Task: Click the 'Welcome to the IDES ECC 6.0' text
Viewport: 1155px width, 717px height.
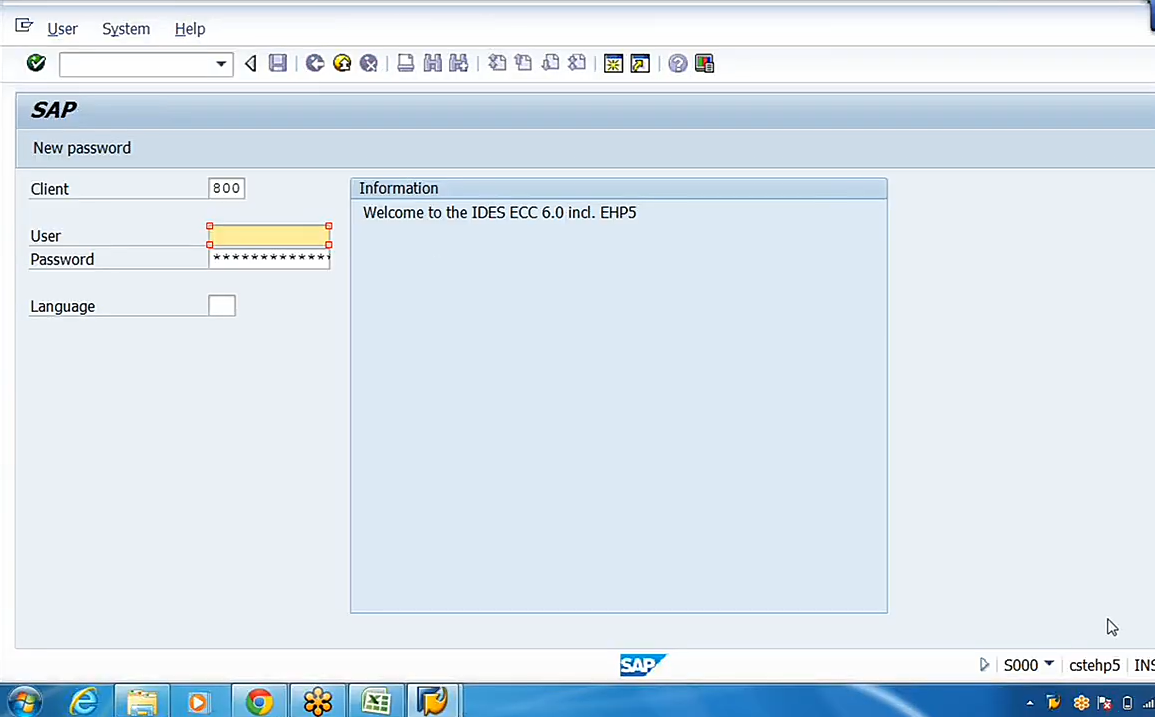Action: click(x=499, y=213)
